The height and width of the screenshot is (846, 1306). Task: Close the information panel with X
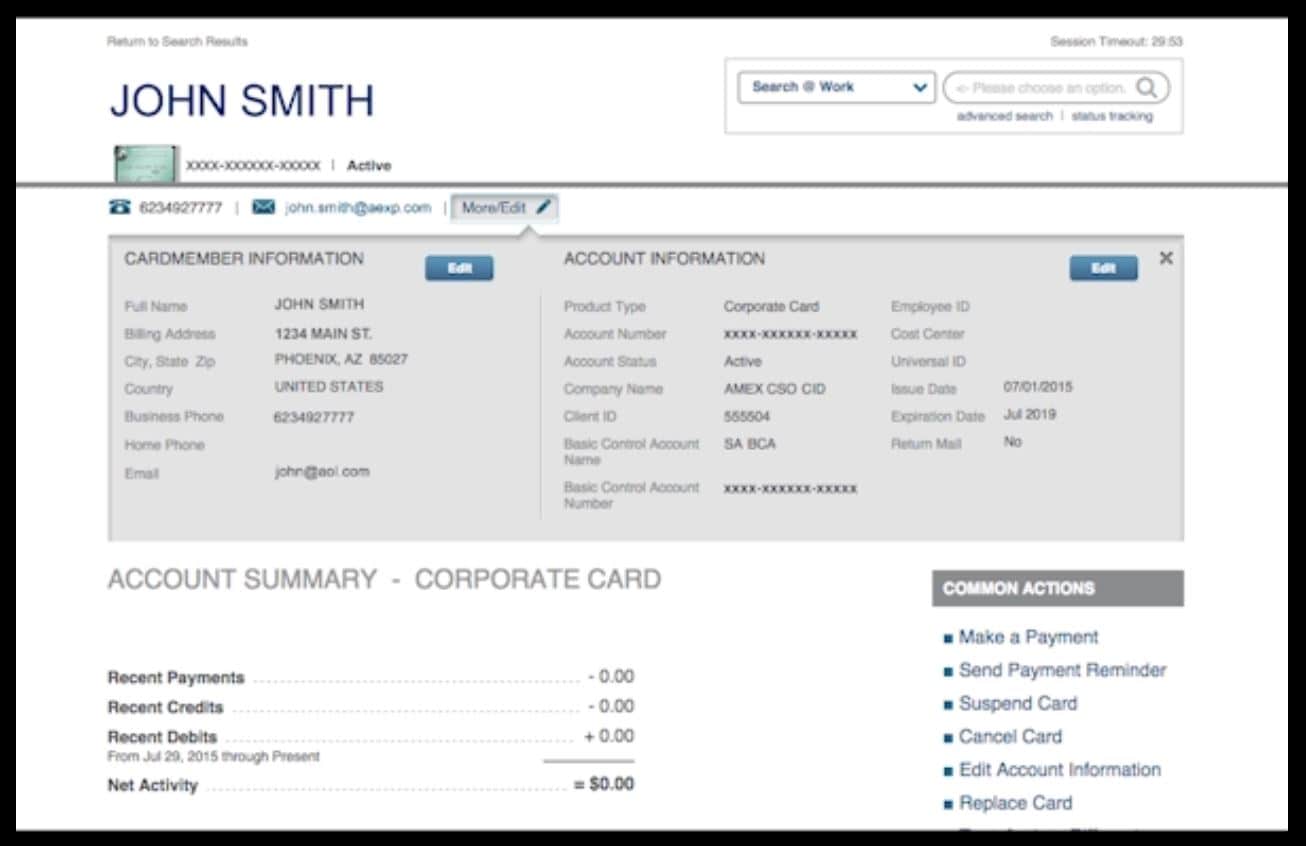coord(1165,259)
